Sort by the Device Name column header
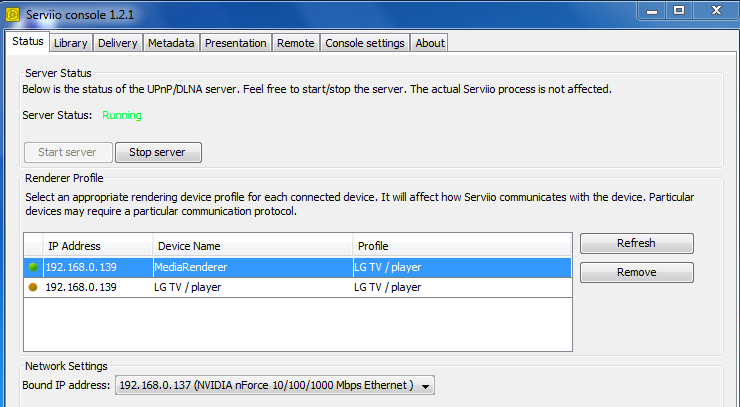This screenshot has height=407, width=740. [252, 246]
